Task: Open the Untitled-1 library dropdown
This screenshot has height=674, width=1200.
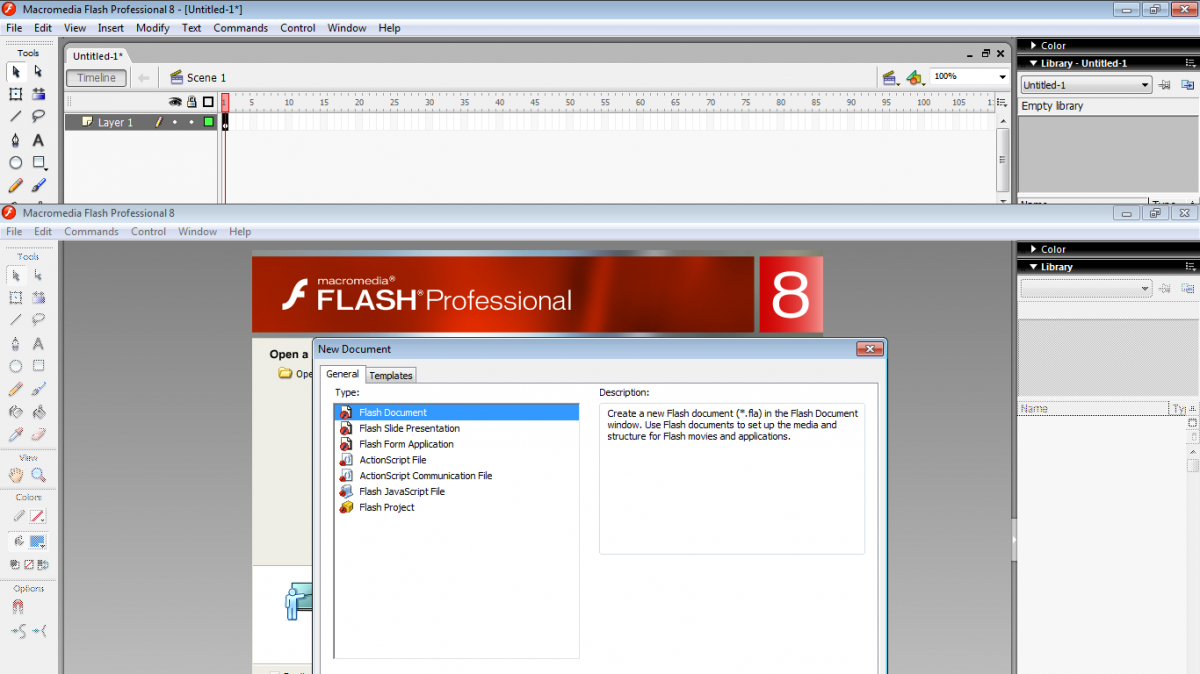Action: (1145, 85)
